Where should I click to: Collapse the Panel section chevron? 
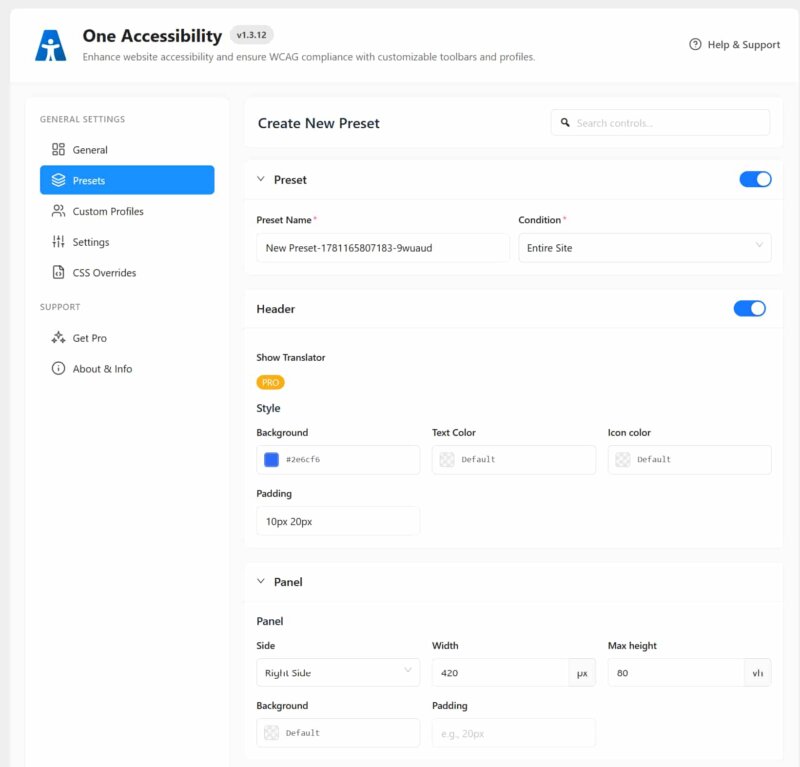click(261, 581)
